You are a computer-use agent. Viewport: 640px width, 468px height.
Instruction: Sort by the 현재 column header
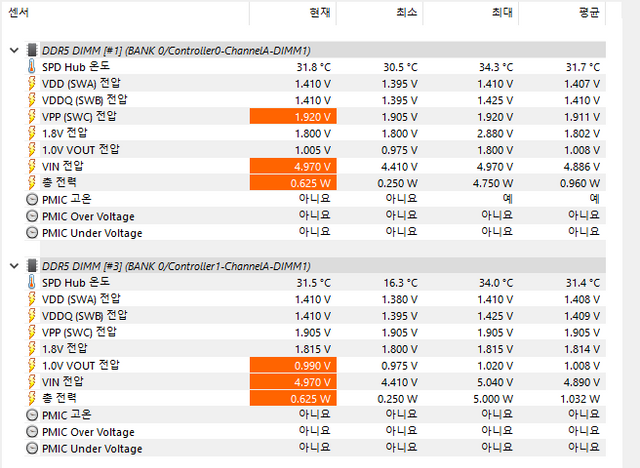[320, 13]
